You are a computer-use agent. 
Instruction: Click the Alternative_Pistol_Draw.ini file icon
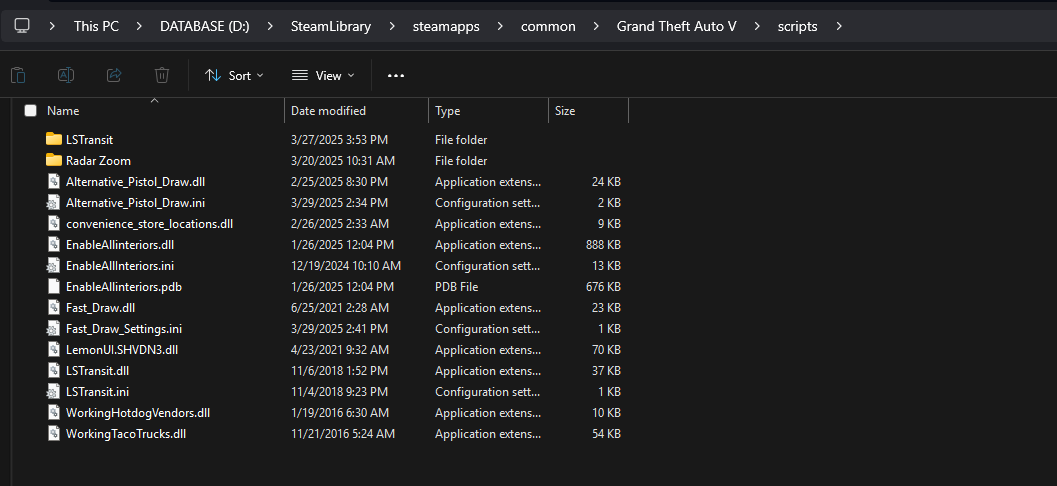54,202
